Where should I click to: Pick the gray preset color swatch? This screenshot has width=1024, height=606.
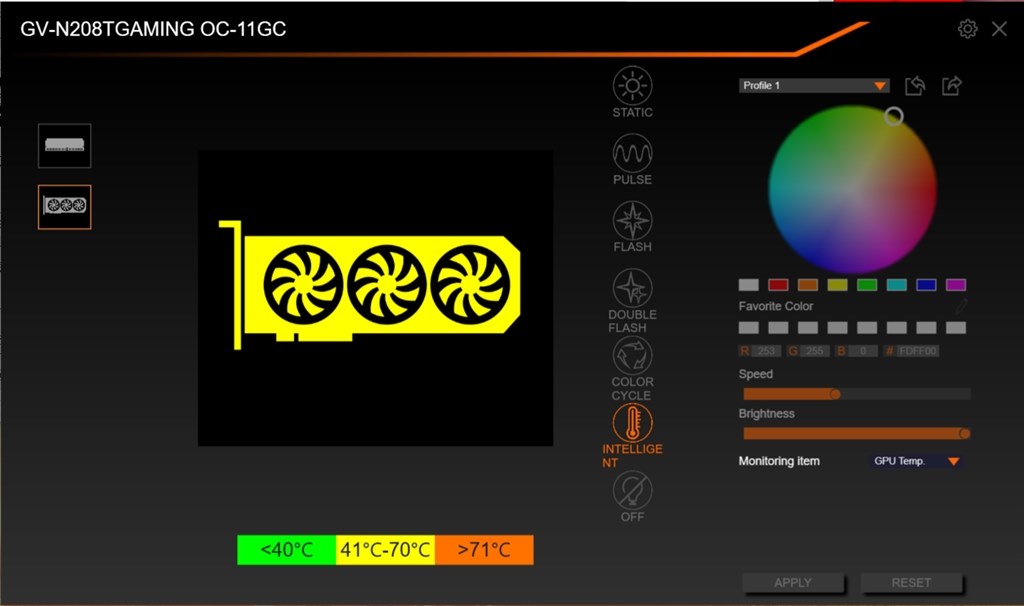coord(748,285)
